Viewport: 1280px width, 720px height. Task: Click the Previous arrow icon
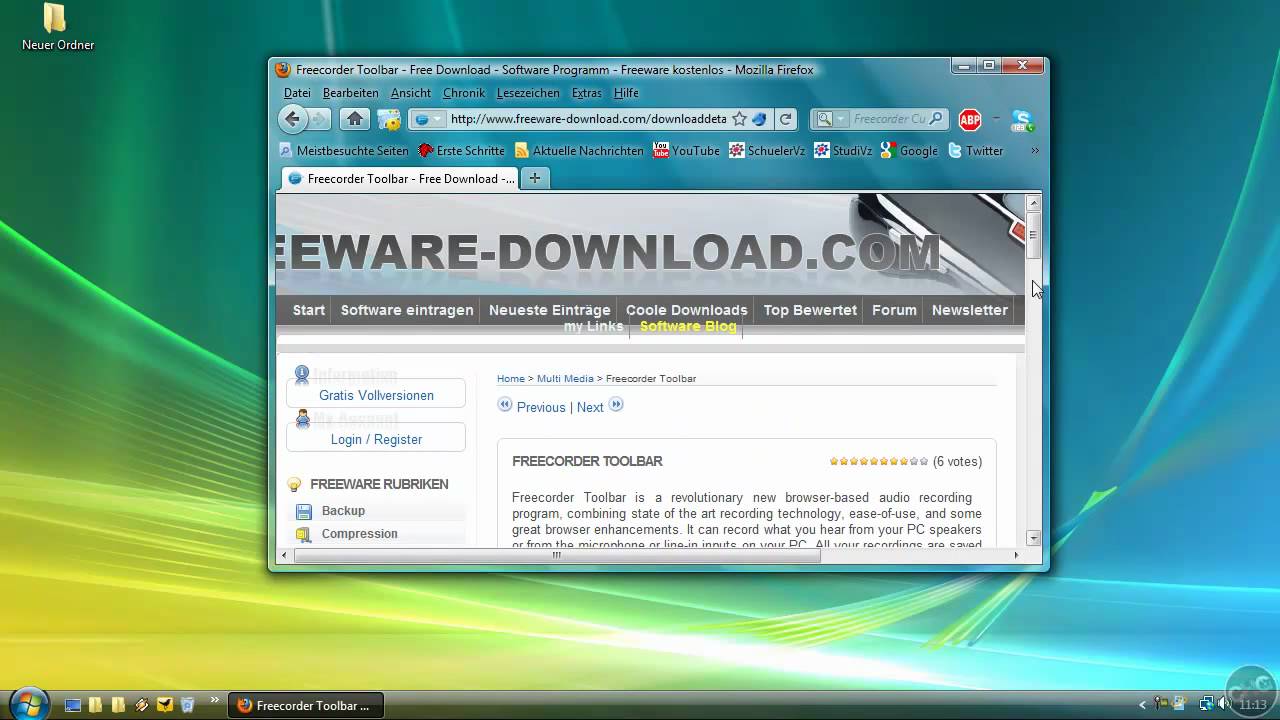505,405
